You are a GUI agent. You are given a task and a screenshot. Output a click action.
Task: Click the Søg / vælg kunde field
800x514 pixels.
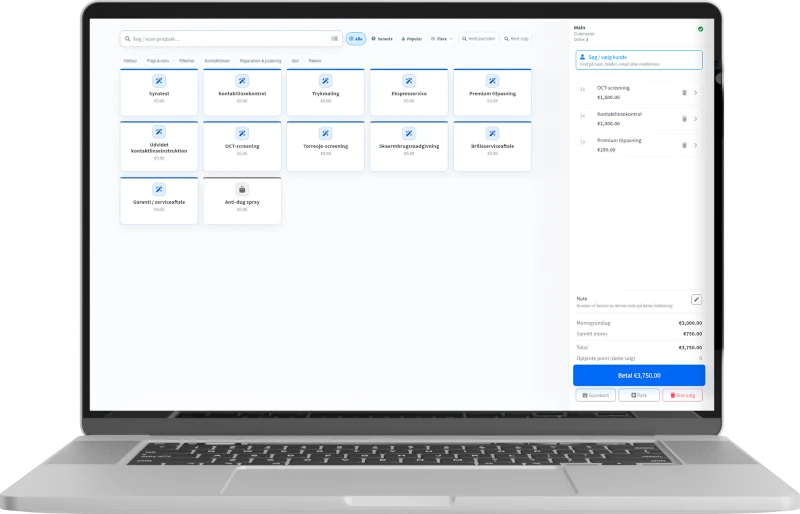click(x=639, y=60)
